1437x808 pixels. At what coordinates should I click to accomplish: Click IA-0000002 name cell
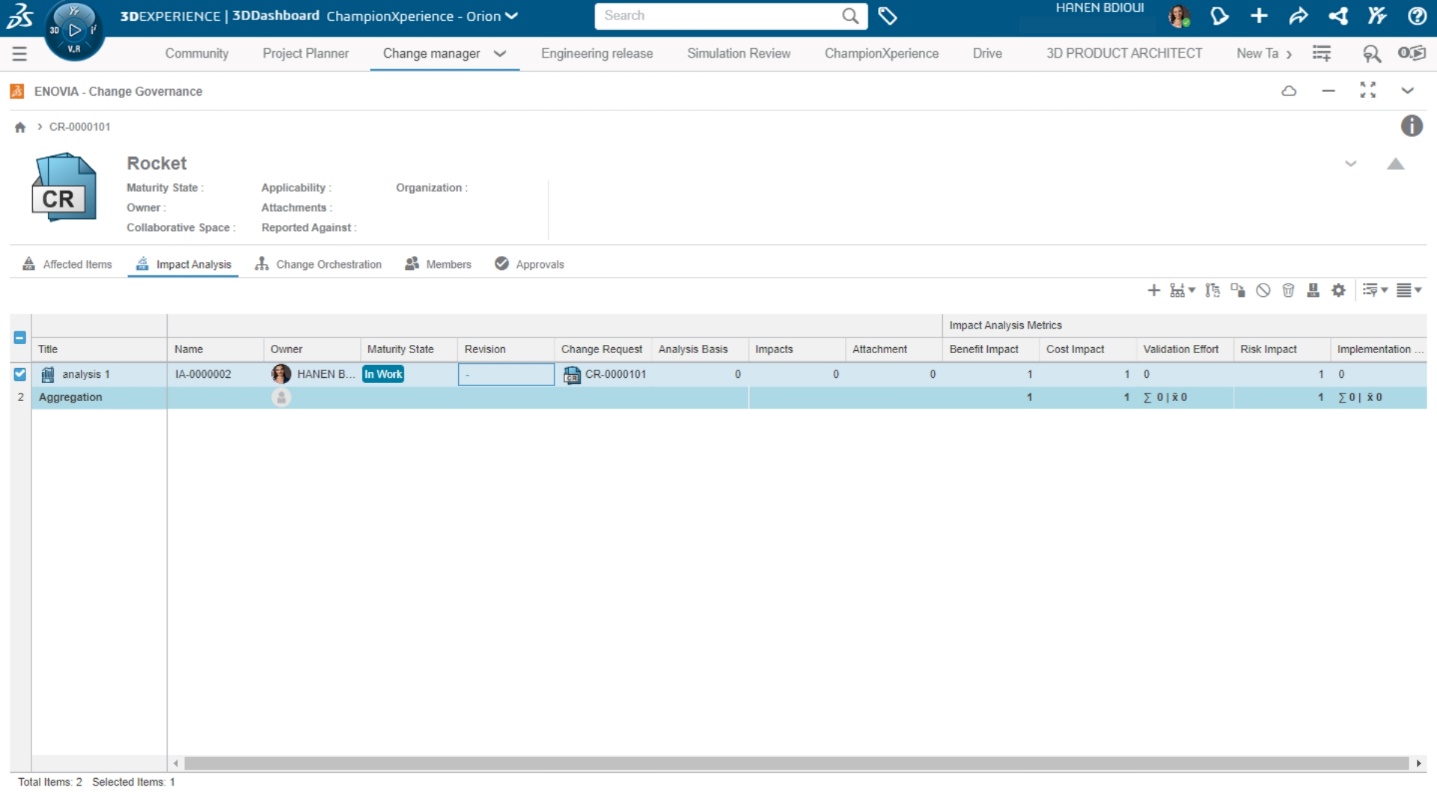coord(215,374)
